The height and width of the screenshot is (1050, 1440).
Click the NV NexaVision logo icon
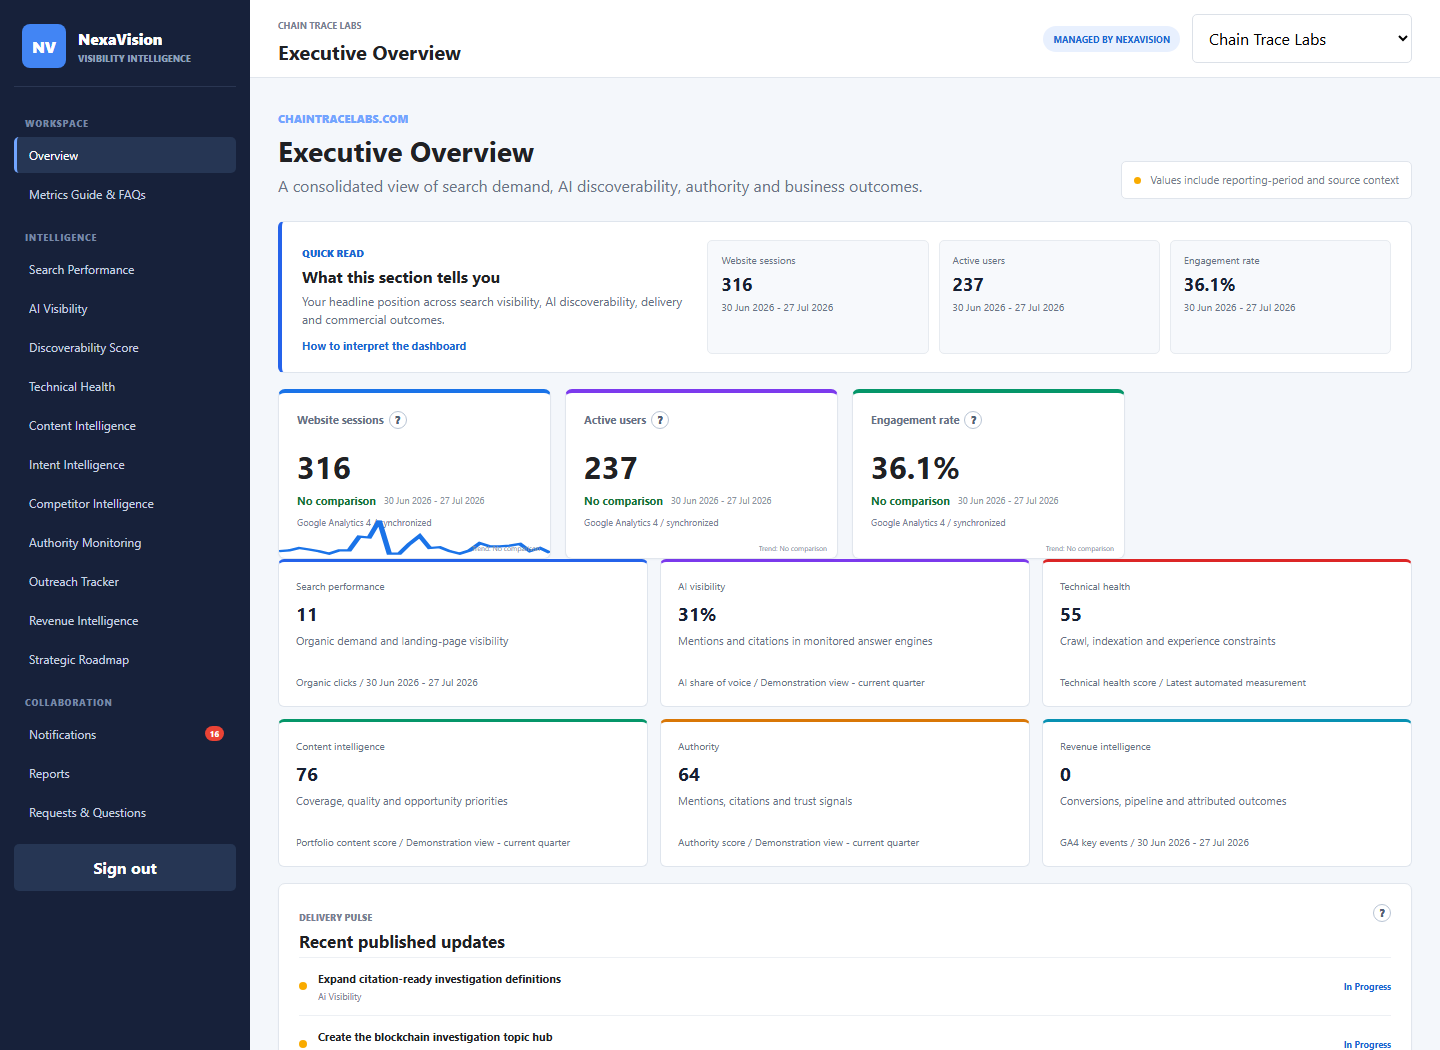coord(44,46)
